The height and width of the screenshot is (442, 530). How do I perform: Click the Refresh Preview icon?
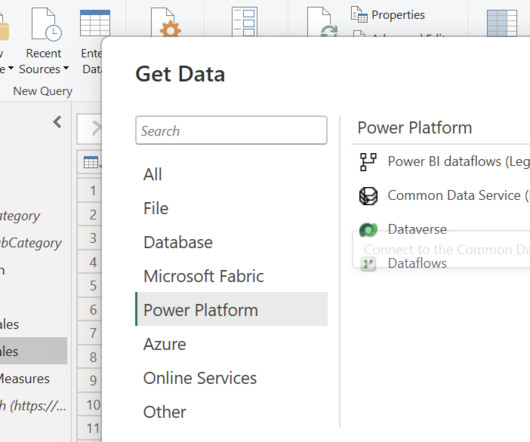[322, 22]
